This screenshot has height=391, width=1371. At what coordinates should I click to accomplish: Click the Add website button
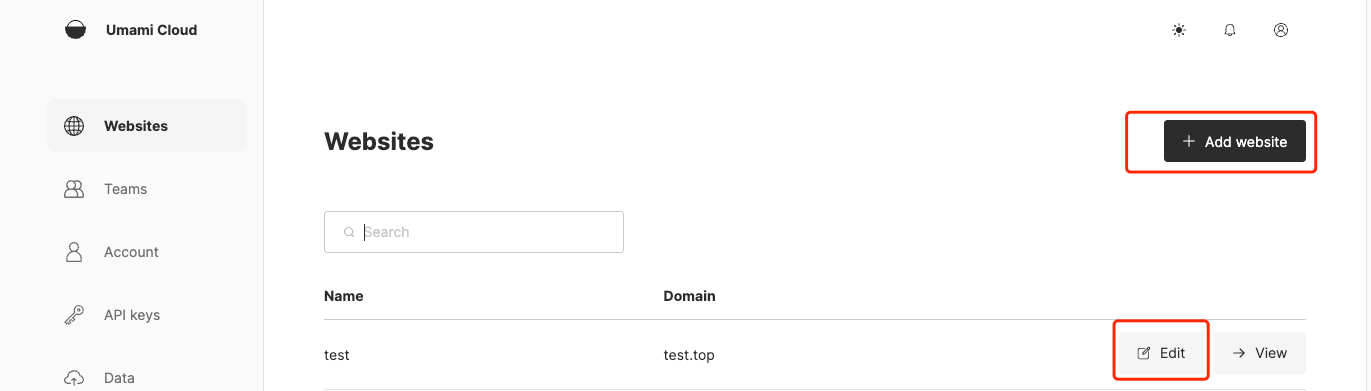tap(1235, 142)
